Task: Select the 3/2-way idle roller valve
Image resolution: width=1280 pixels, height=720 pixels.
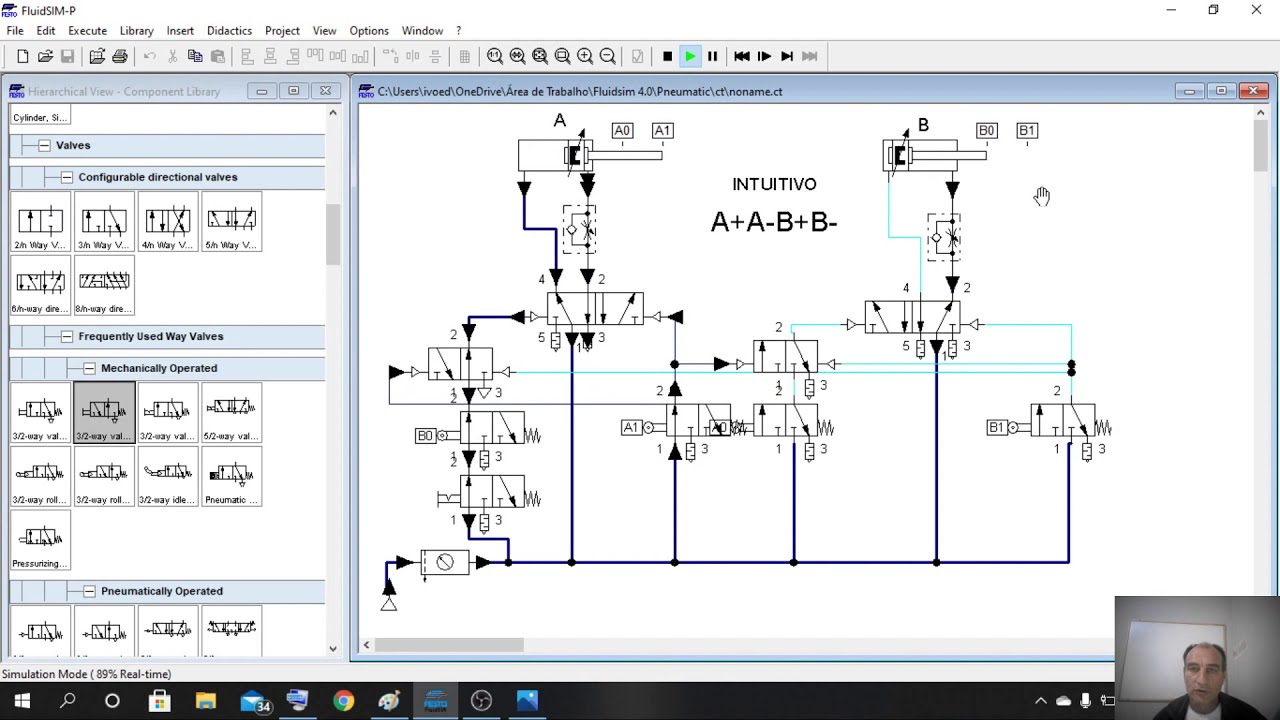Action: 168,477
